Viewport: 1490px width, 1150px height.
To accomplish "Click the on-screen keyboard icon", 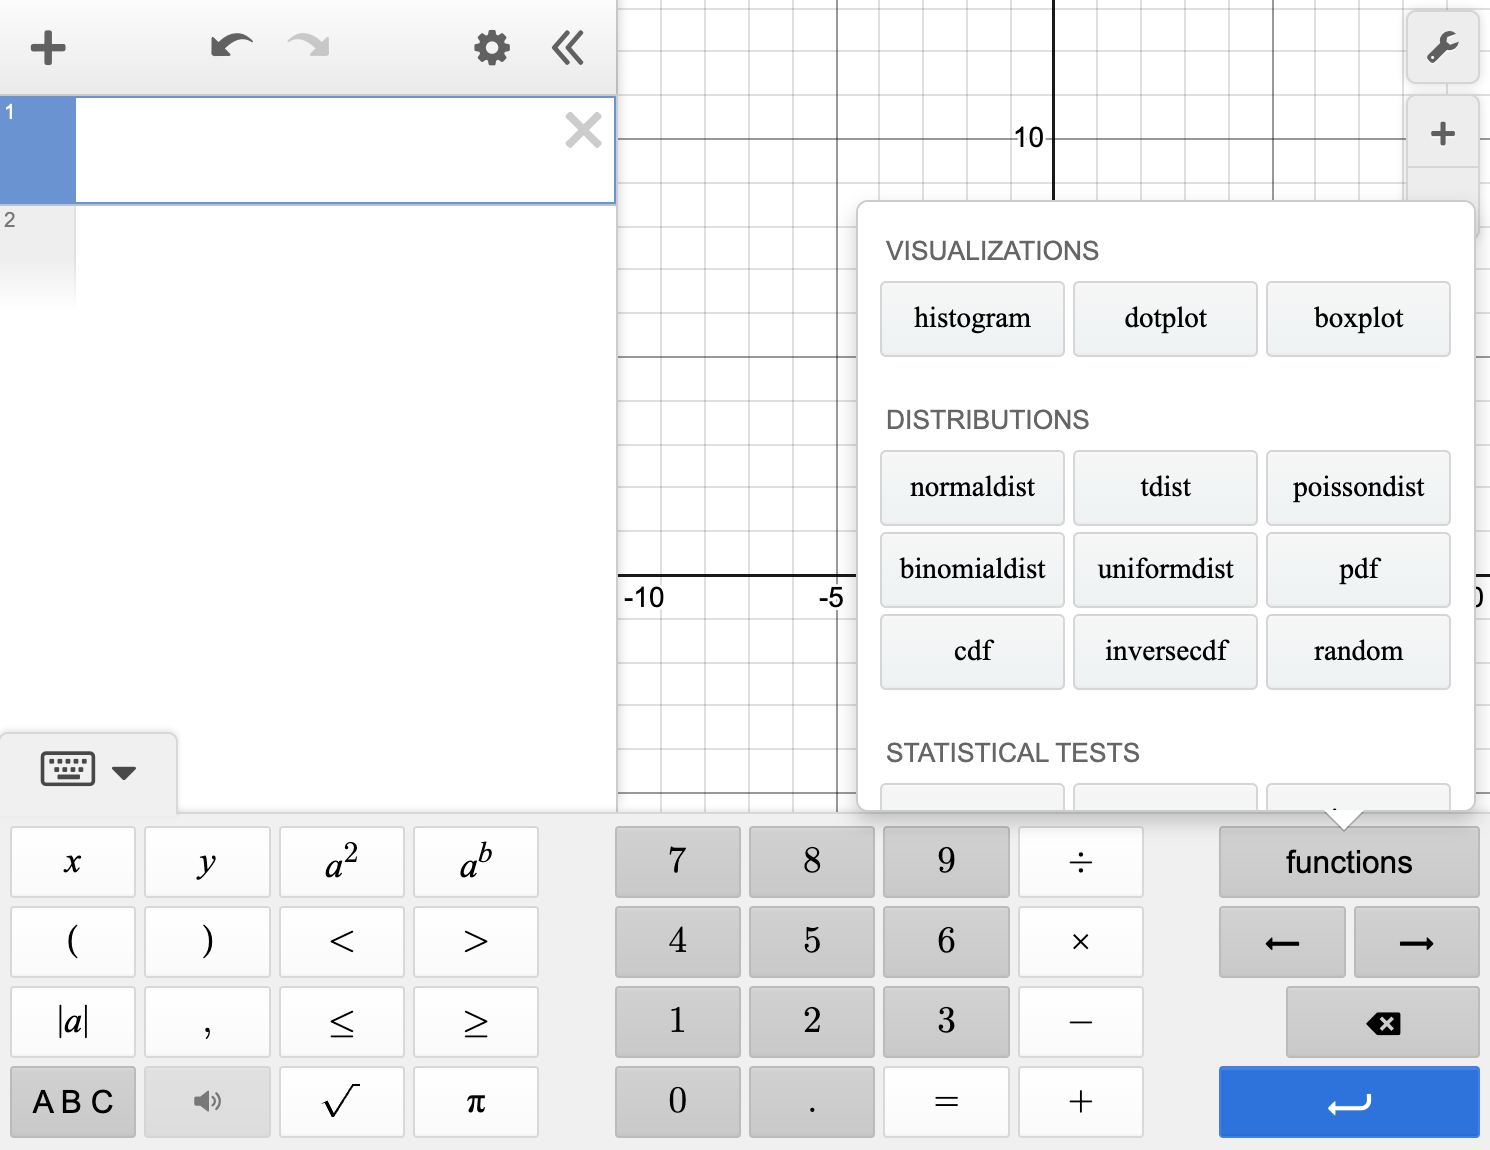I will click(66, 769).
